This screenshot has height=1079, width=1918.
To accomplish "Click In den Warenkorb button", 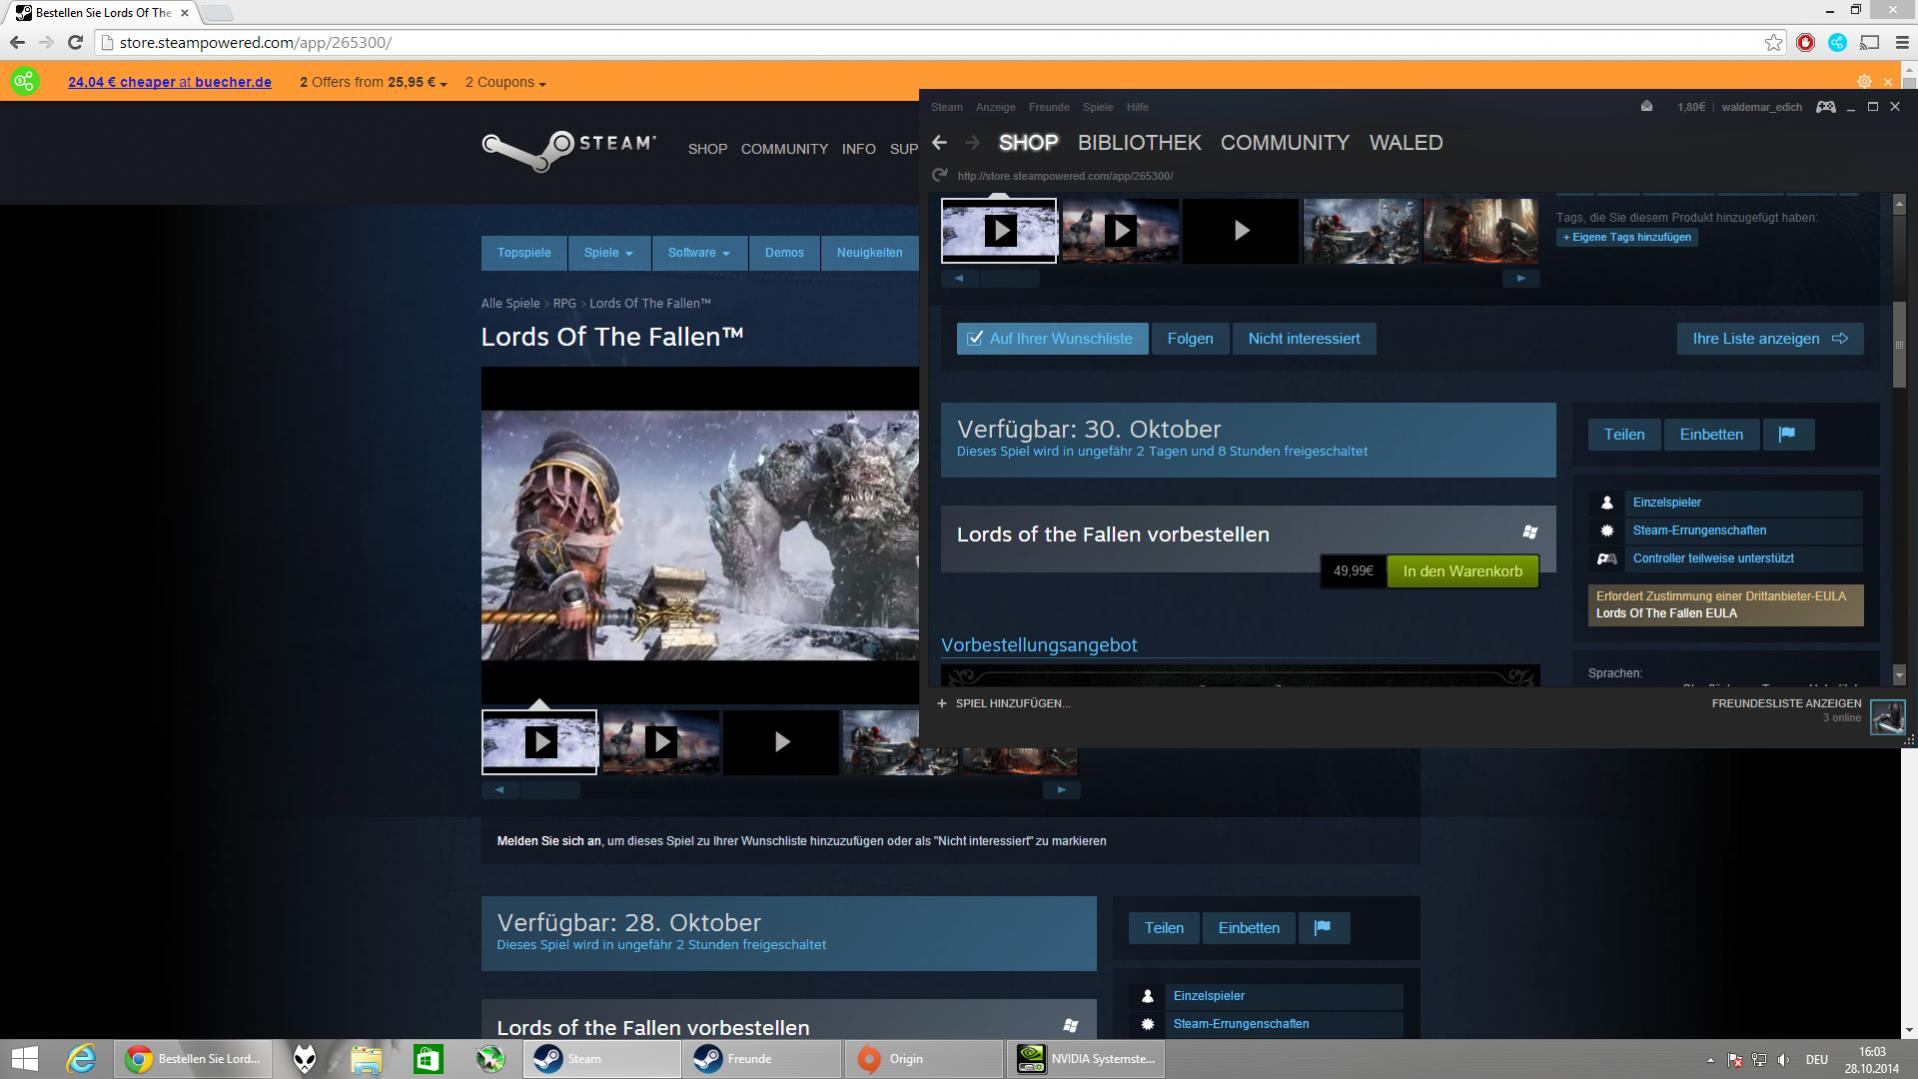I will pos(1462,571).
